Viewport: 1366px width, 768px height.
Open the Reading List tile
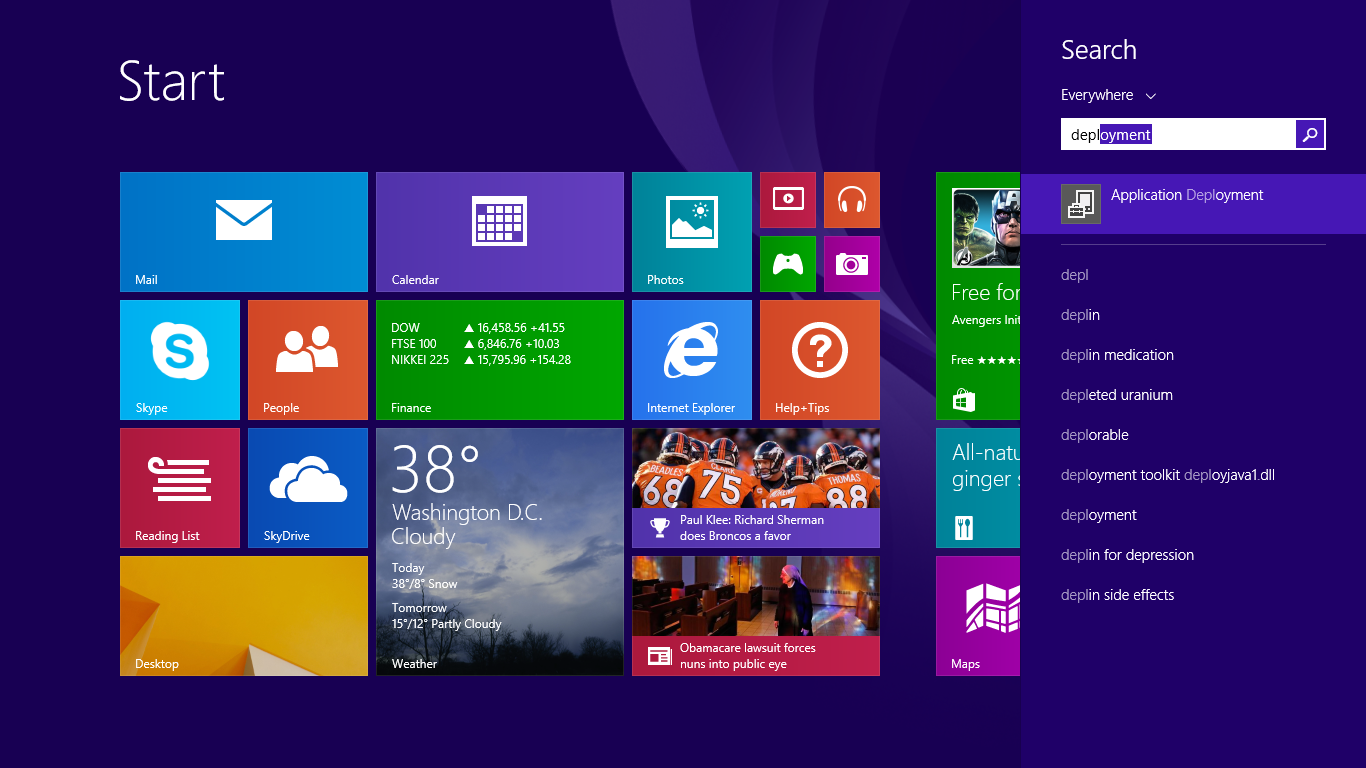[x=180, y=488]
